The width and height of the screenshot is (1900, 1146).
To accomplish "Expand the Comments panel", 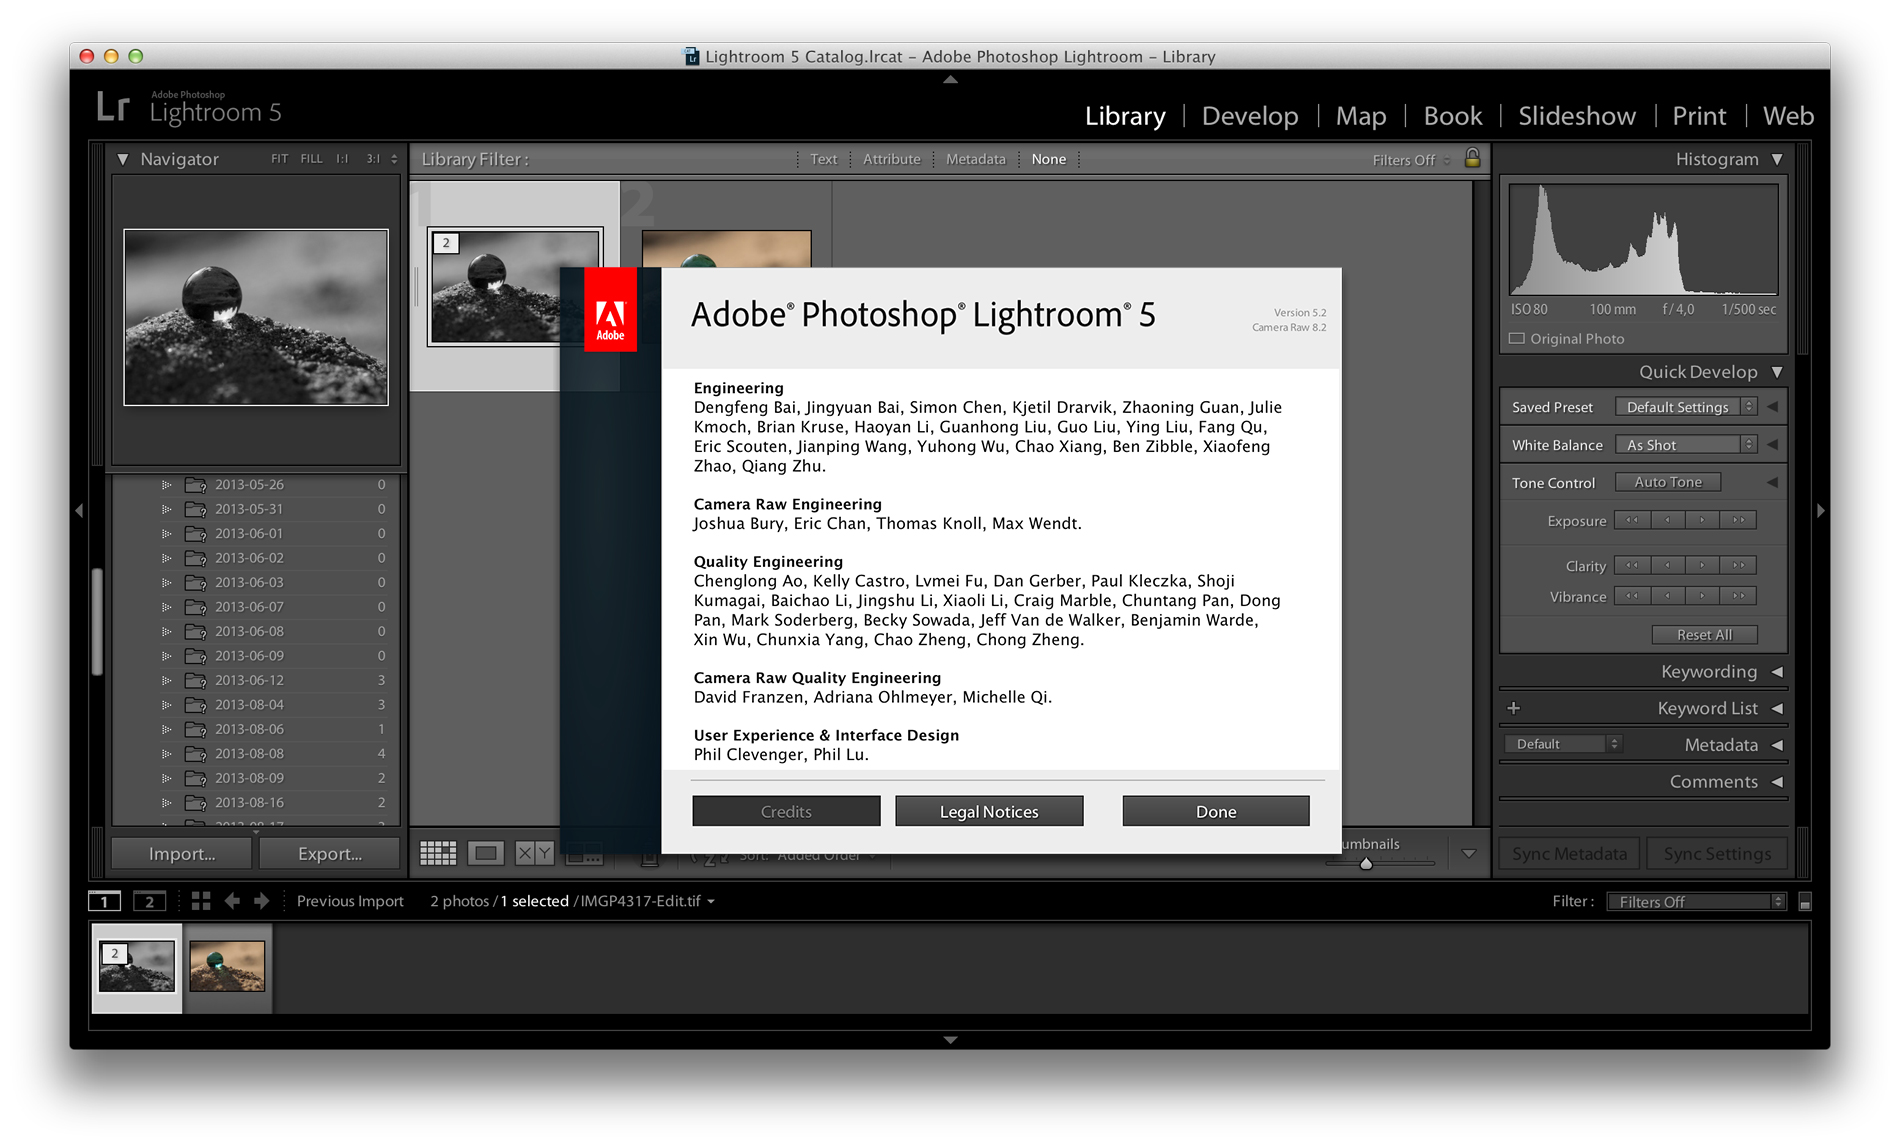I will coord(1777,782).
